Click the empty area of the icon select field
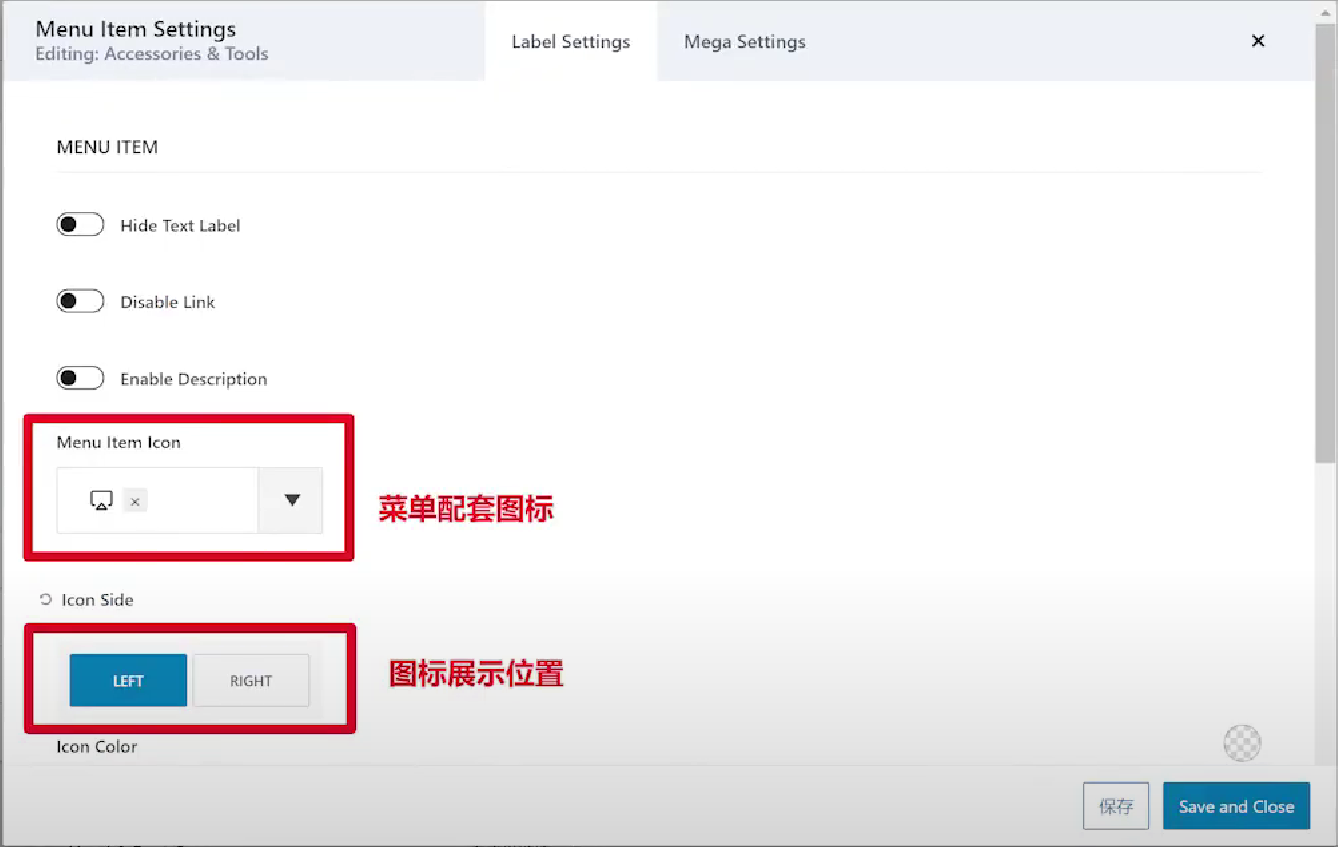This screenshot has width=1338, height=847. pyautogui.click(x=200, y=501)
